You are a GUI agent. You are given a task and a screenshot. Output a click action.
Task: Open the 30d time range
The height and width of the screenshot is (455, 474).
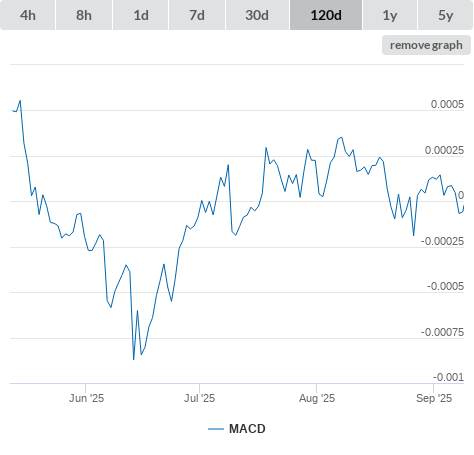coord(257,15)
